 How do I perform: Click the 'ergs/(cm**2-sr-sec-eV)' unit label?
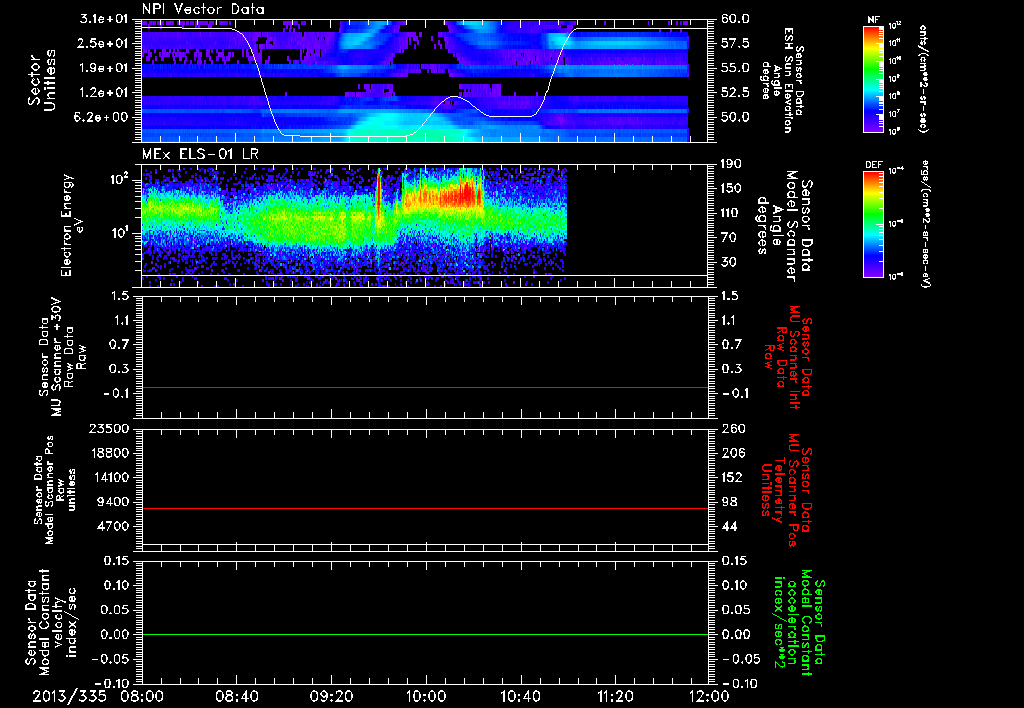(924, 223)
